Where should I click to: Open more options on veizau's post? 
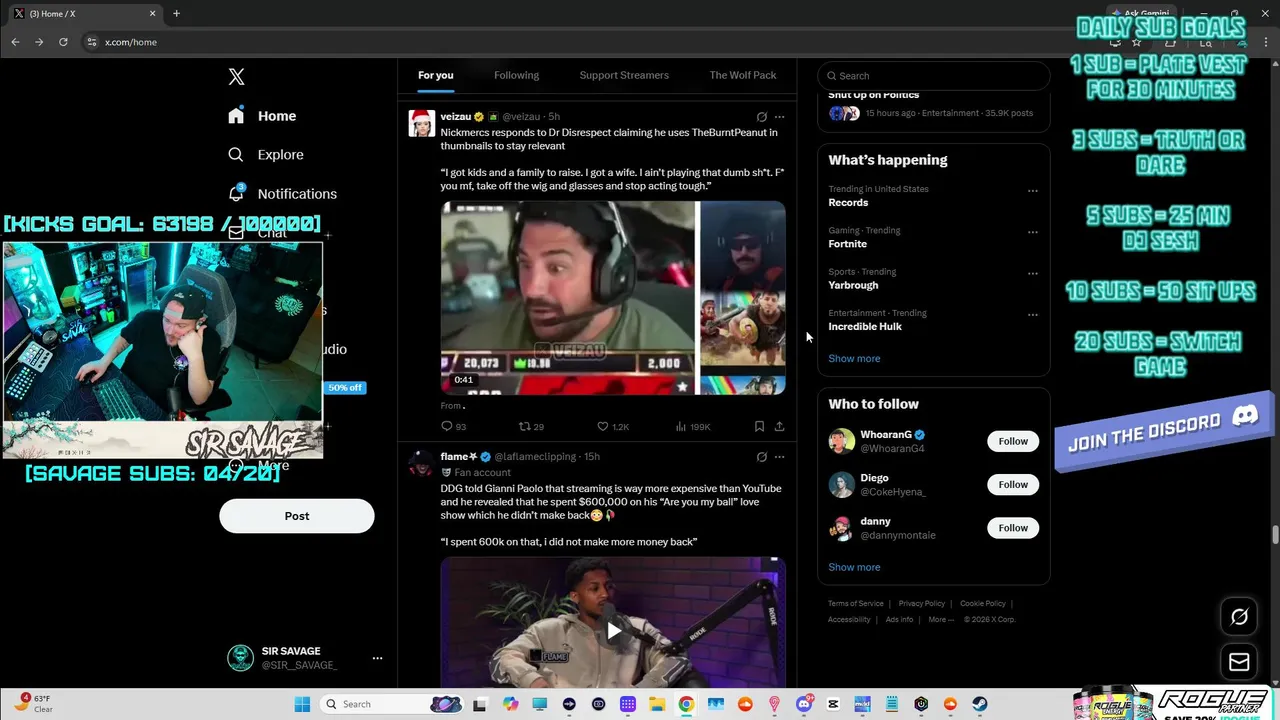tap(780, 117)
